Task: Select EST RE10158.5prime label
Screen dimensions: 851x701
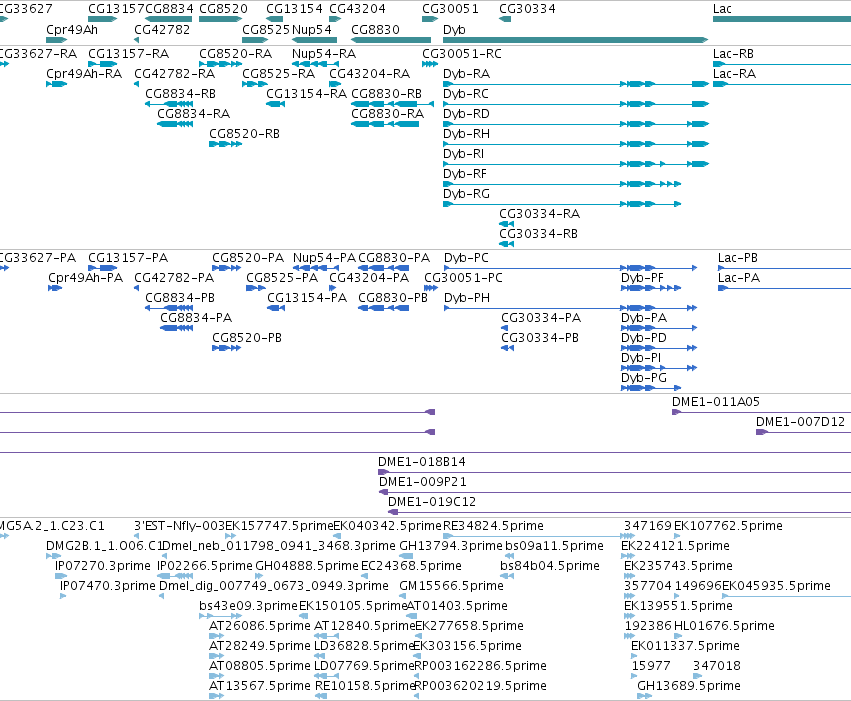Action: tap(365, 686)
